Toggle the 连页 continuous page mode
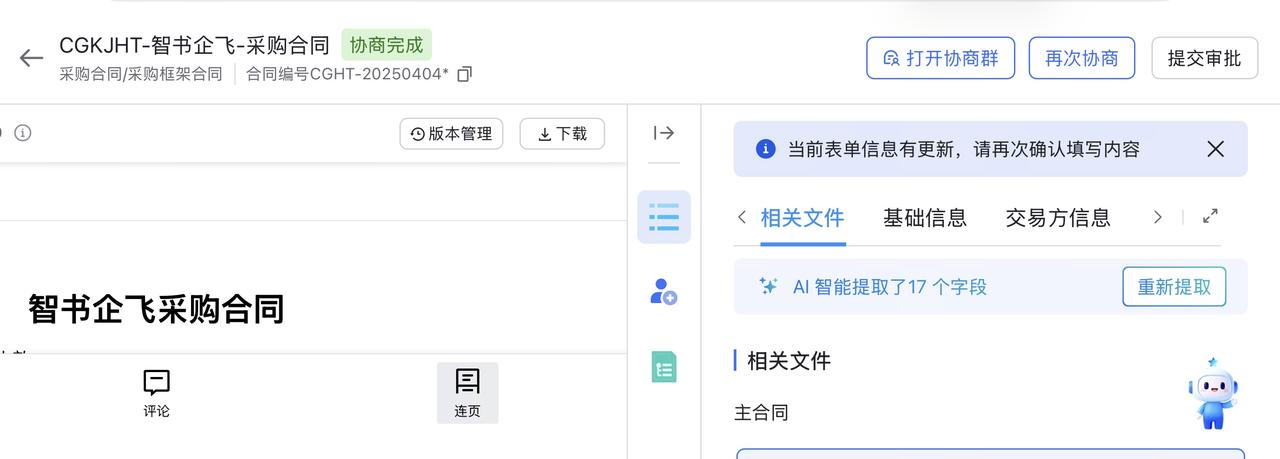Screen dimensions: 1280x459 [x=467, y=393]
